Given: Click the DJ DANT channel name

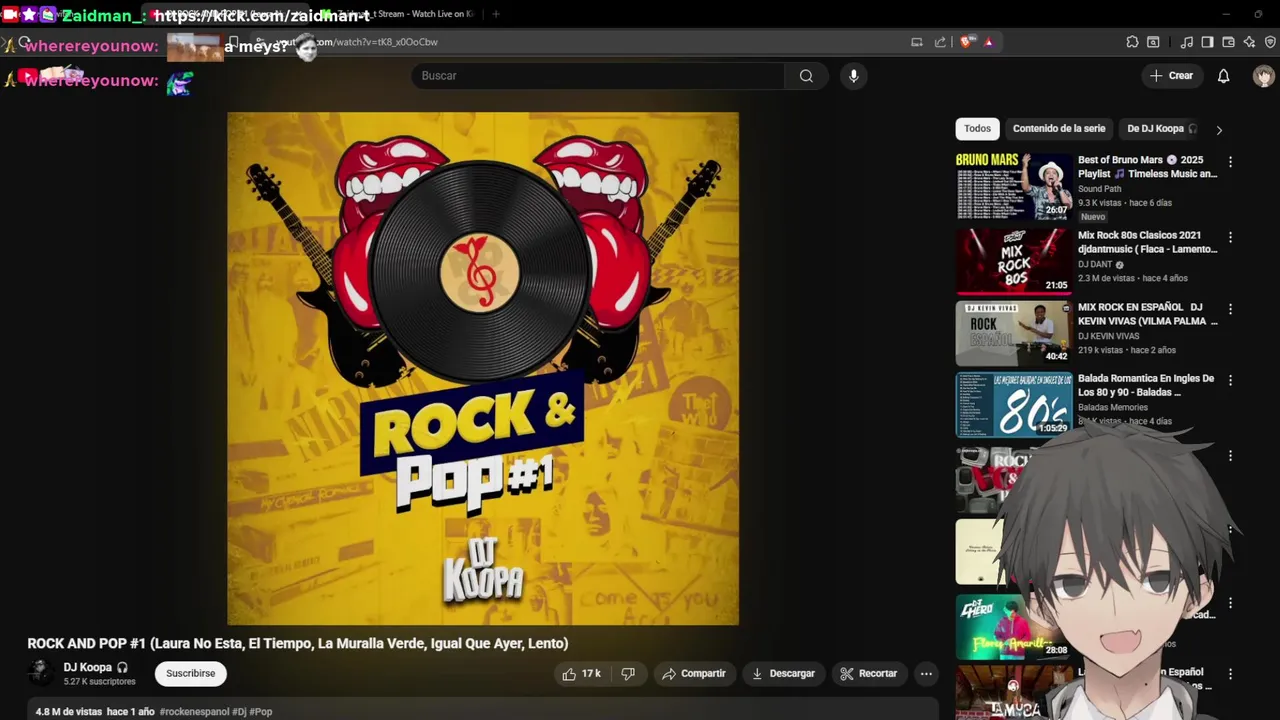Looking at the screenshot, I should pyautogui.click(x=1095, y=265).
